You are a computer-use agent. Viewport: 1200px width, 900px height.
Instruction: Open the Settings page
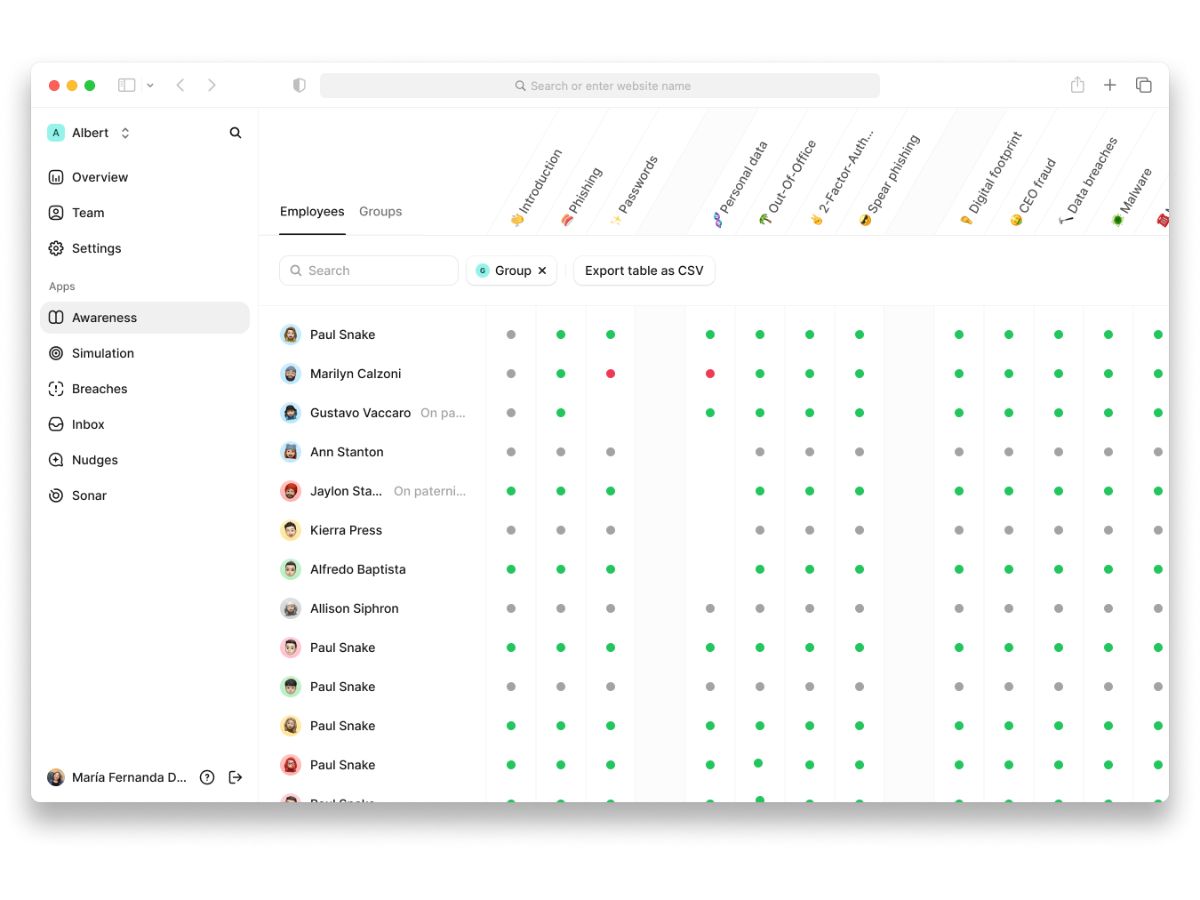tap(144, 248)
